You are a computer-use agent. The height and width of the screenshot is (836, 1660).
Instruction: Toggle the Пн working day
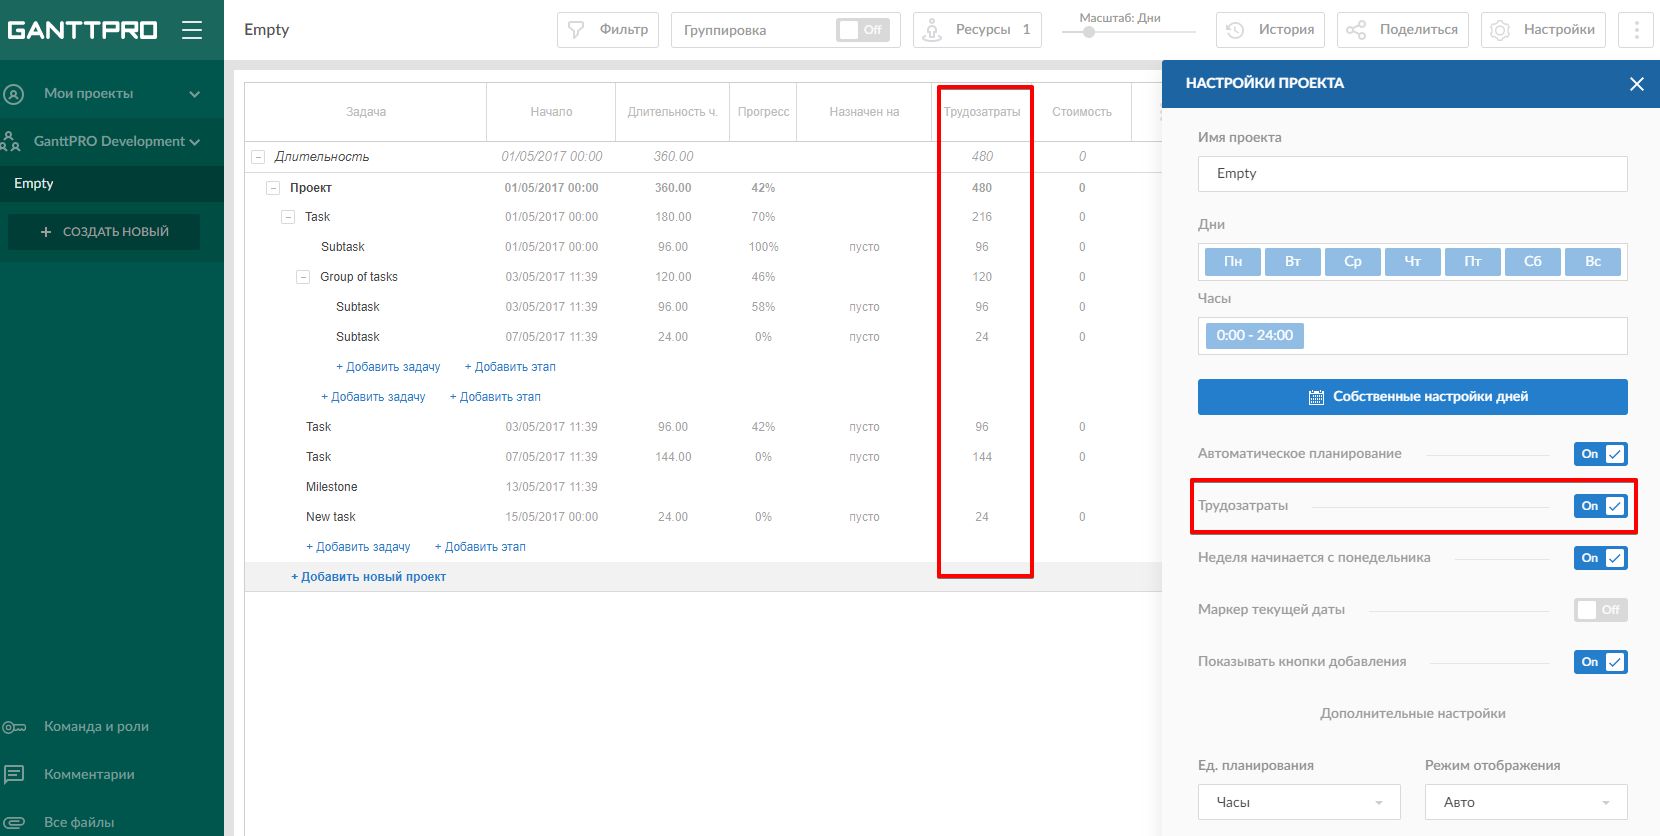[x=1233, y=262]
